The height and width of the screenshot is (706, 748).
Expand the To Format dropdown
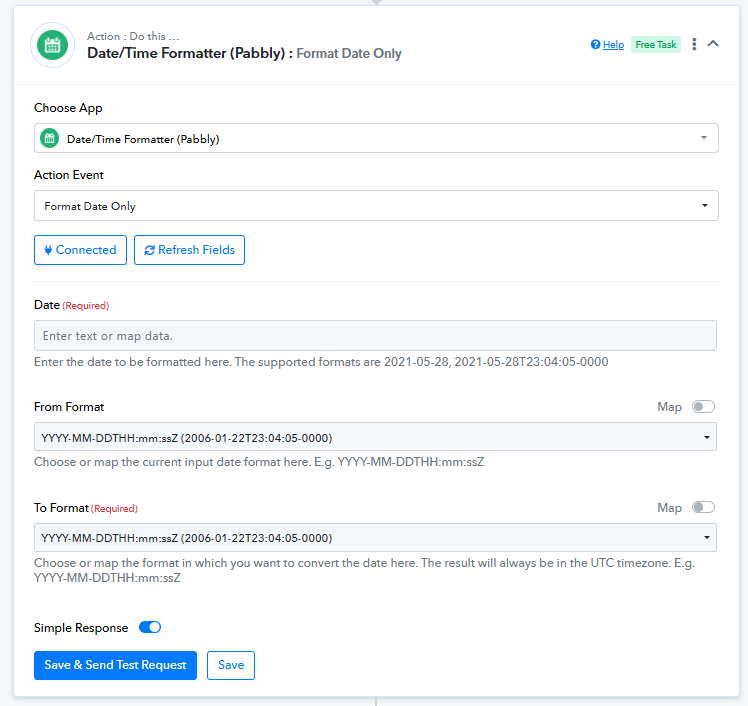pyautogui.click(x=375, y=538)
